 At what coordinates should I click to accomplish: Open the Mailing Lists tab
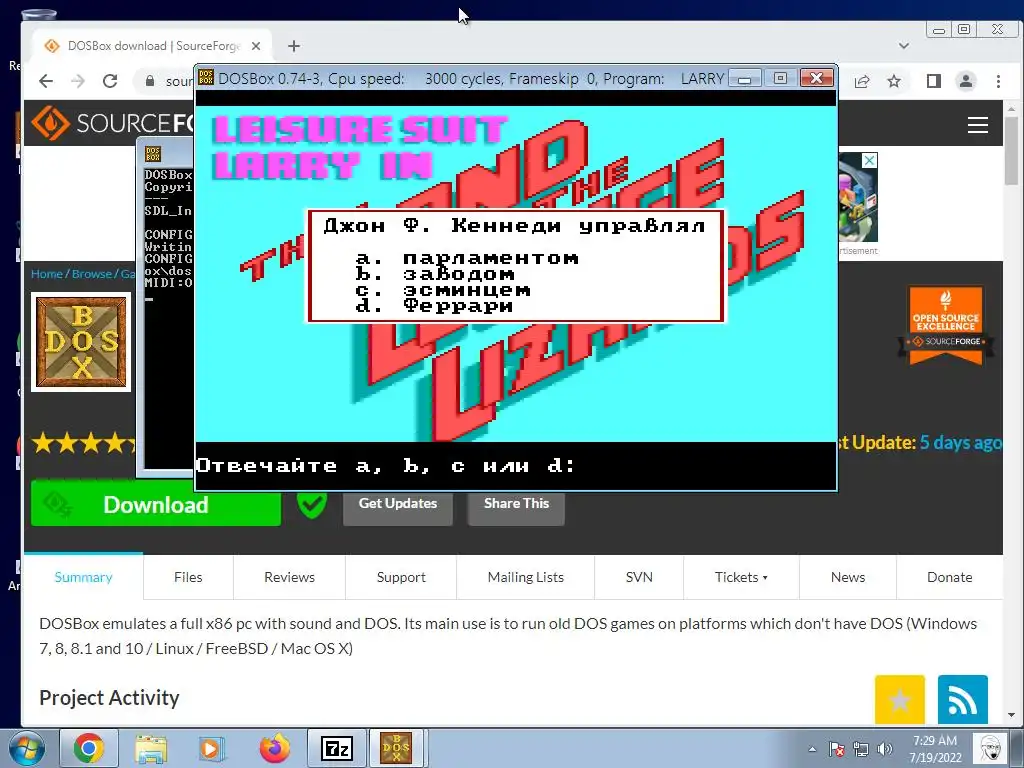coord(526,577)
